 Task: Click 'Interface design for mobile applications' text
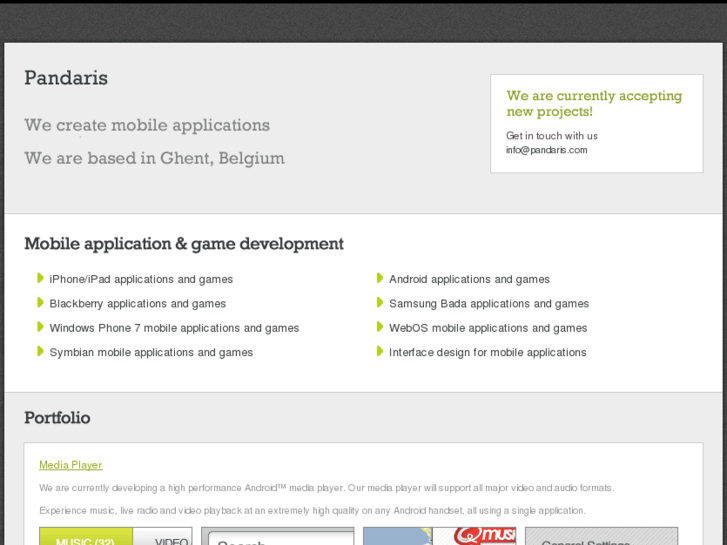point(488,353)
